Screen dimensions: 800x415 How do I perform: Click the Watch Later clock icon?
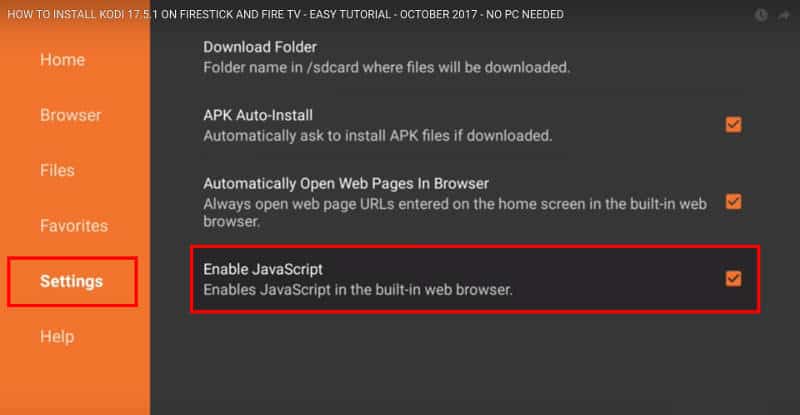[x=761, y=15]
